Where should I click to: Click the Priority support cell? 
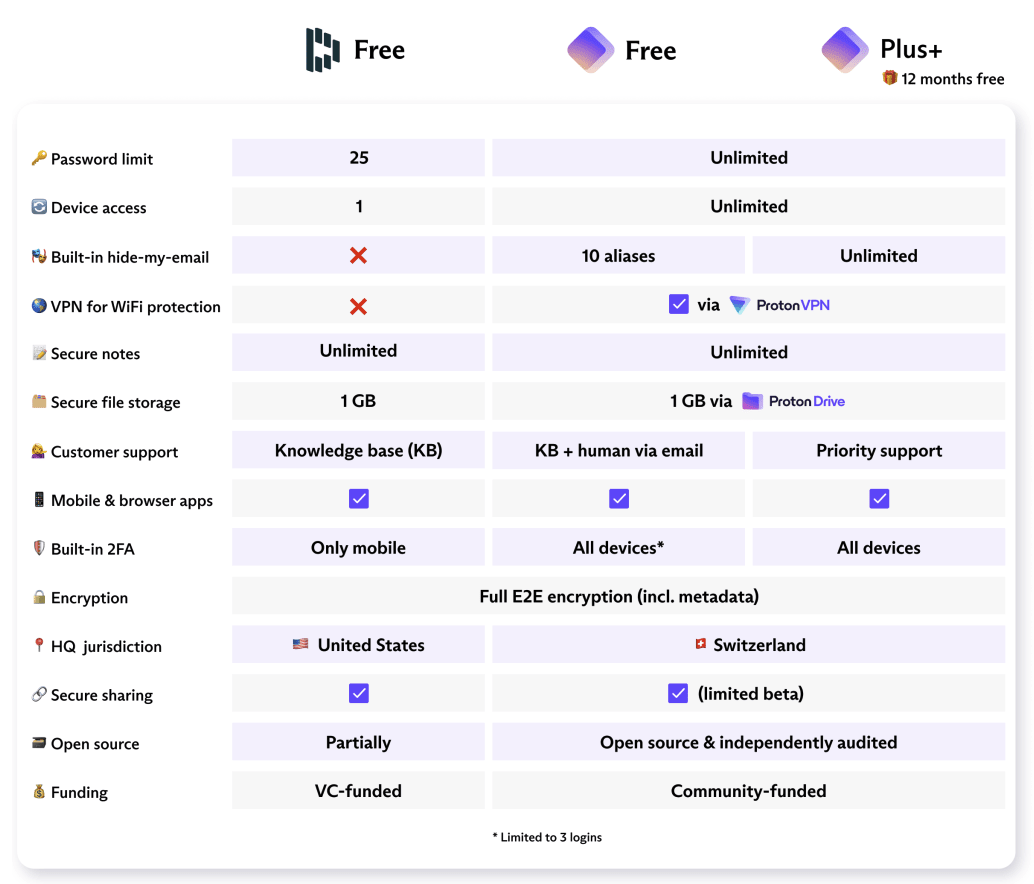point(879,451)
